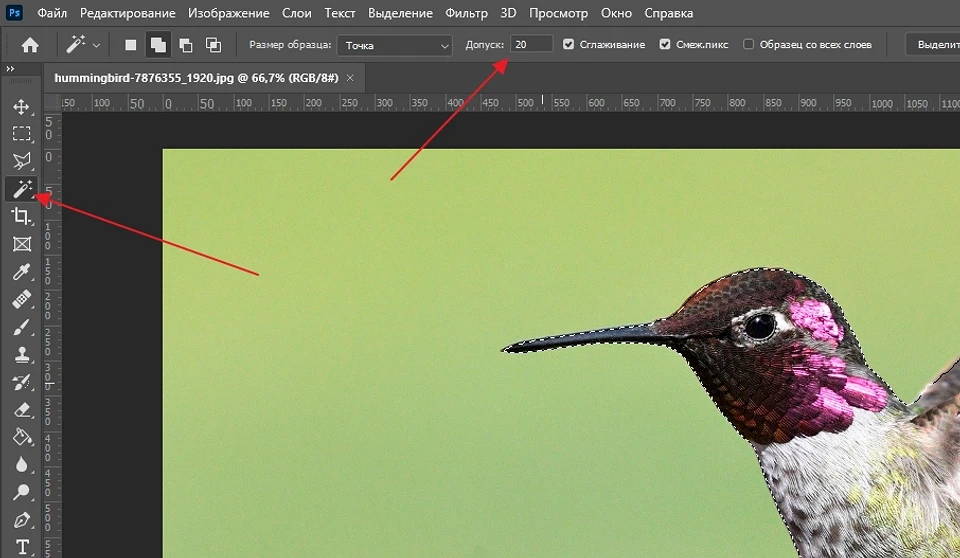Select the Clone Stamp tool
The width and height of the screenshot is (960, 558).
21,354
